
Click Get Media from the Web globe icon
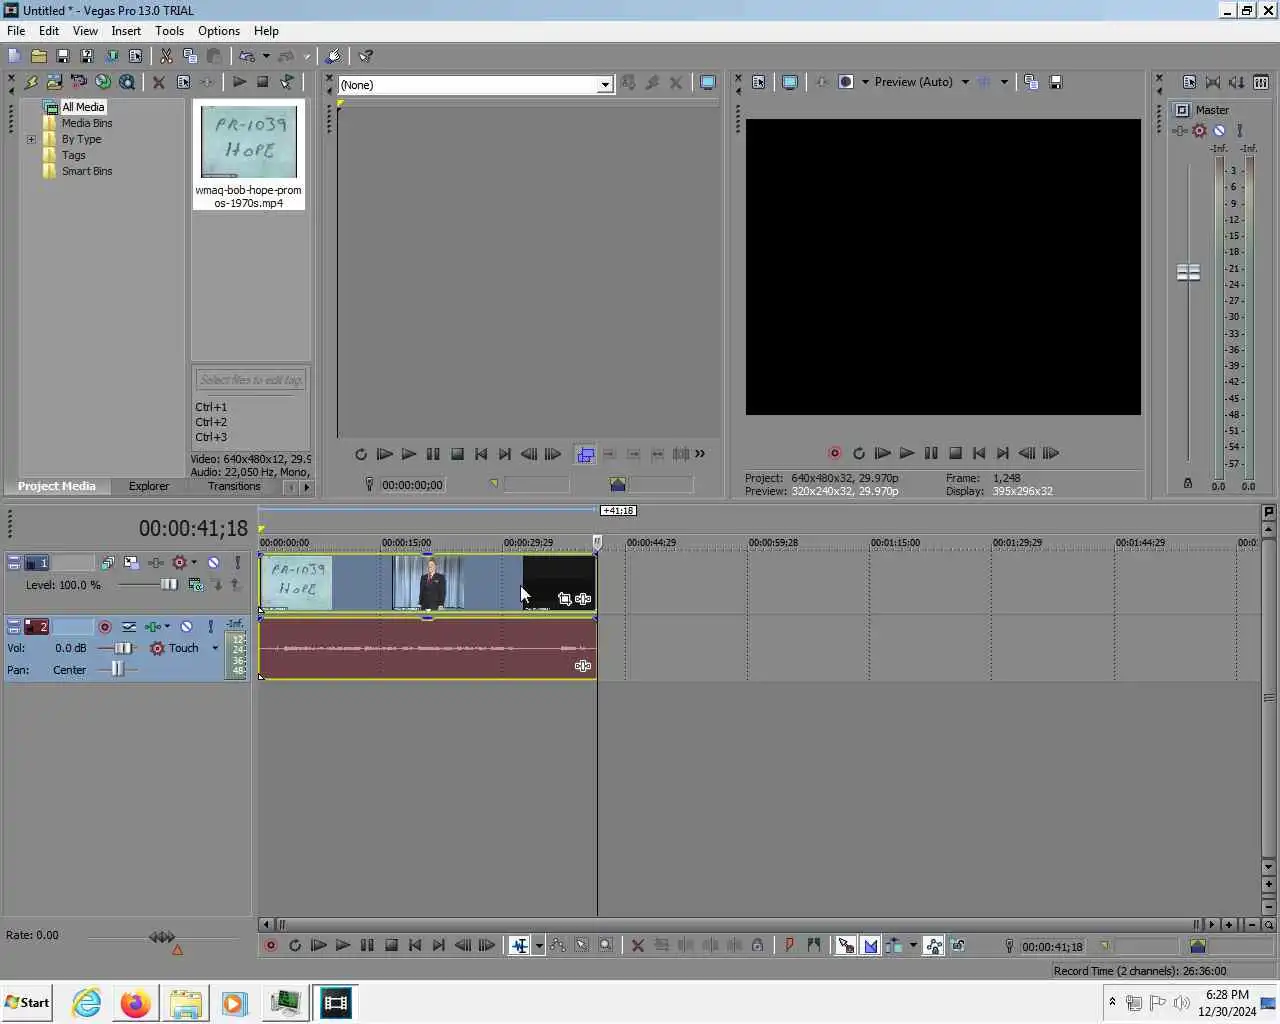point(102,82)
